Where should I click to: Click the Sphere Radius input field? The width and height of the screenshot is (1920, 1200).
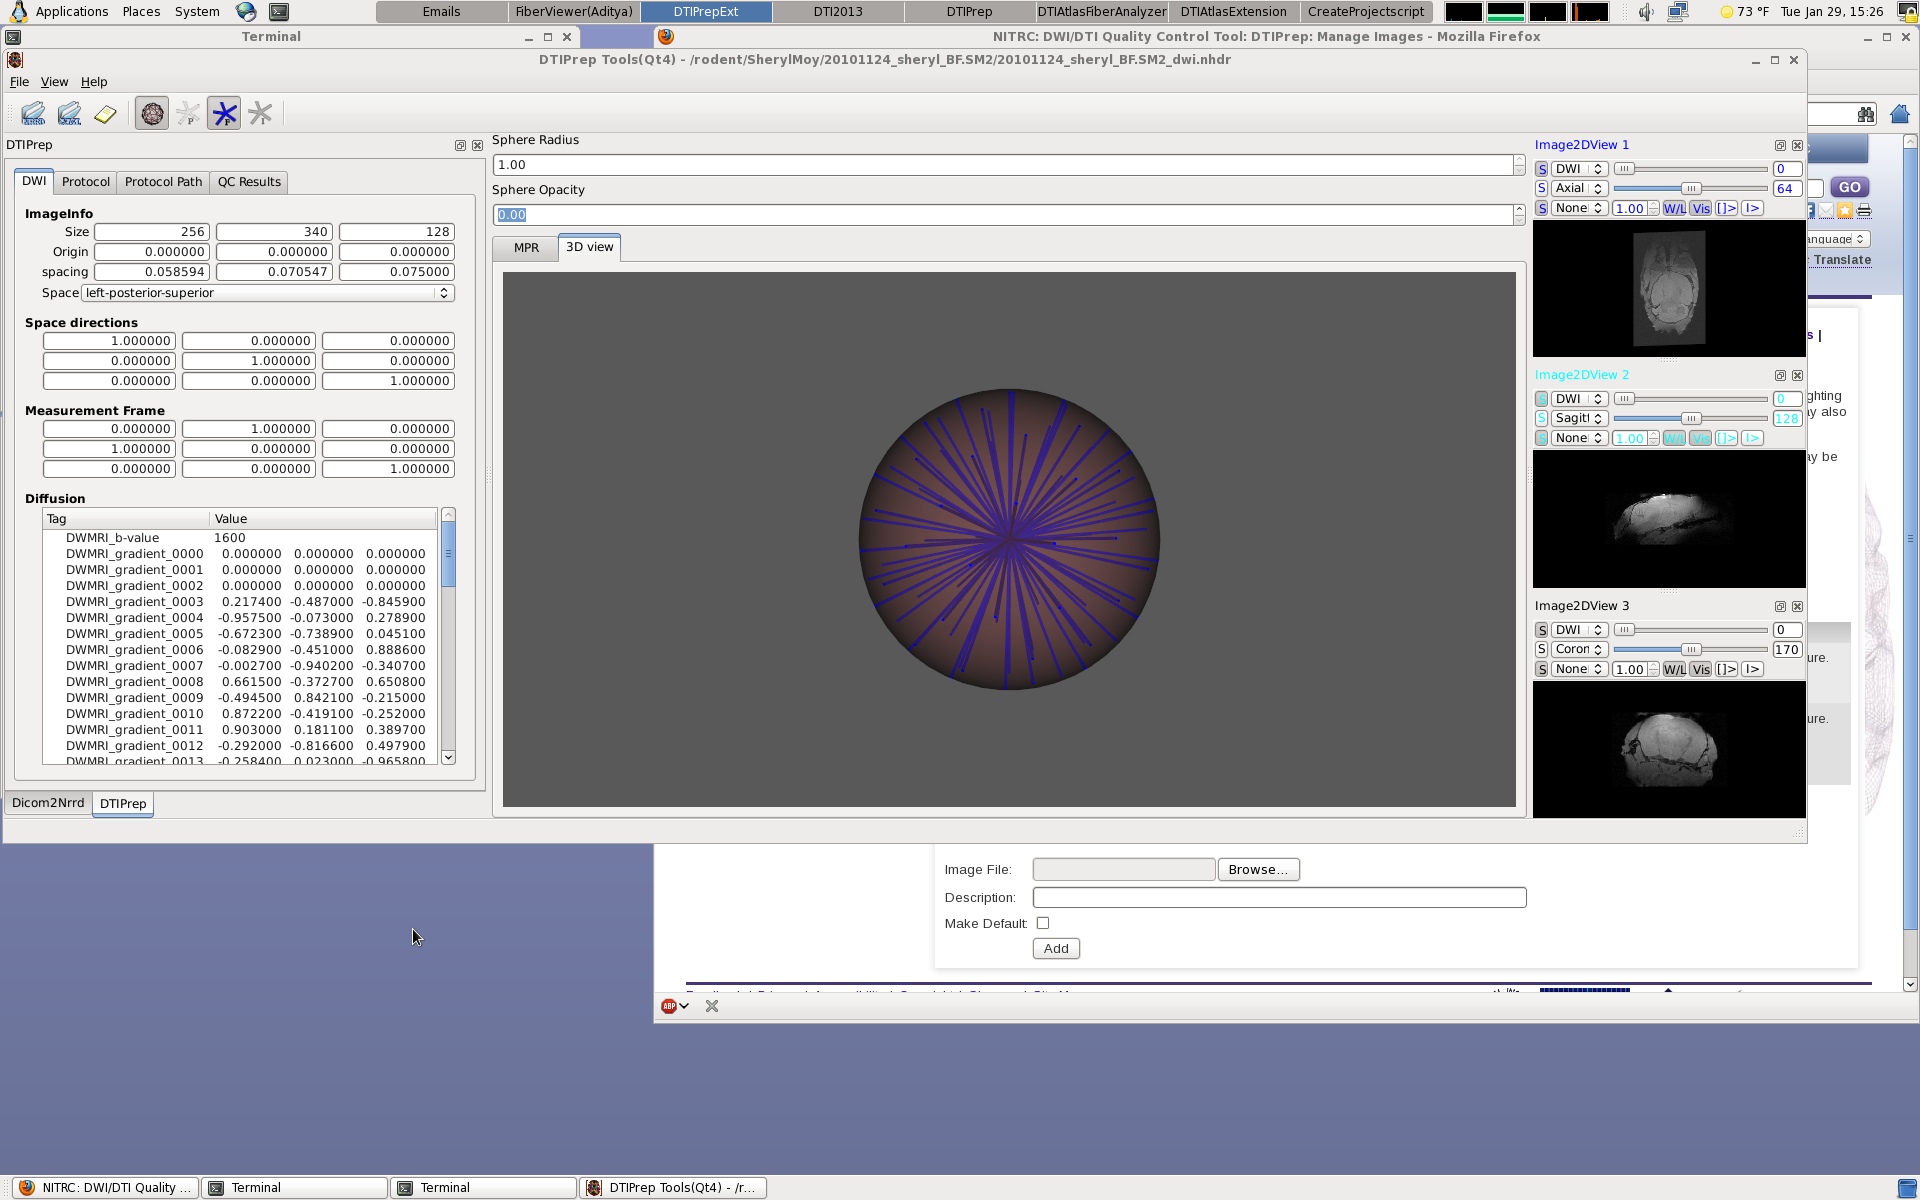[1003, 165]
